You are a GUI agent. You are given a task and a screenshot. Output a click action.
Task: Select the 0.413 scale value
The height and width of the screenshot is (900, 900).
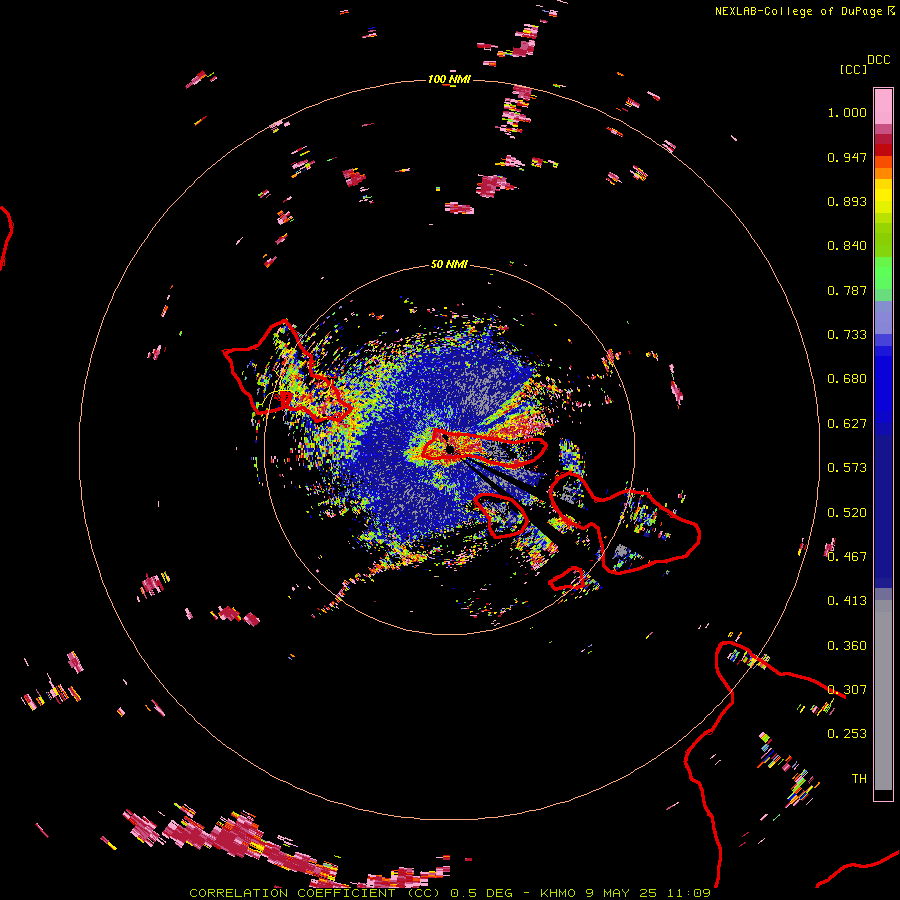coord(847,601)
